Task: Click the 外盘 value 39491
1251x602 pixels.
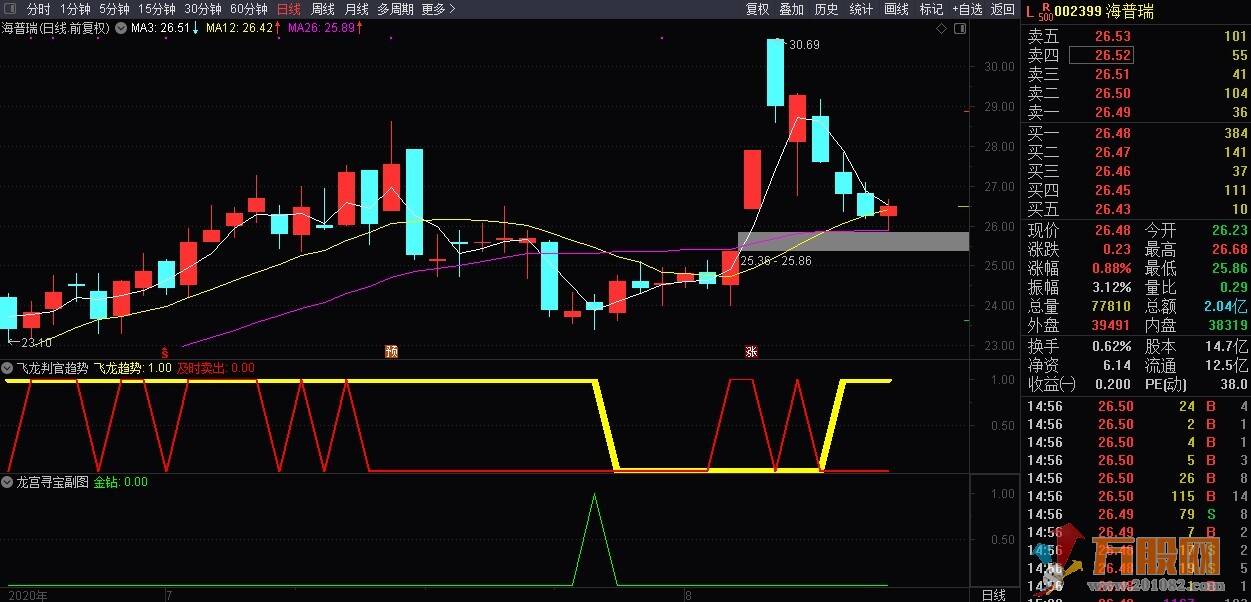Action: tap(1110, 325)
